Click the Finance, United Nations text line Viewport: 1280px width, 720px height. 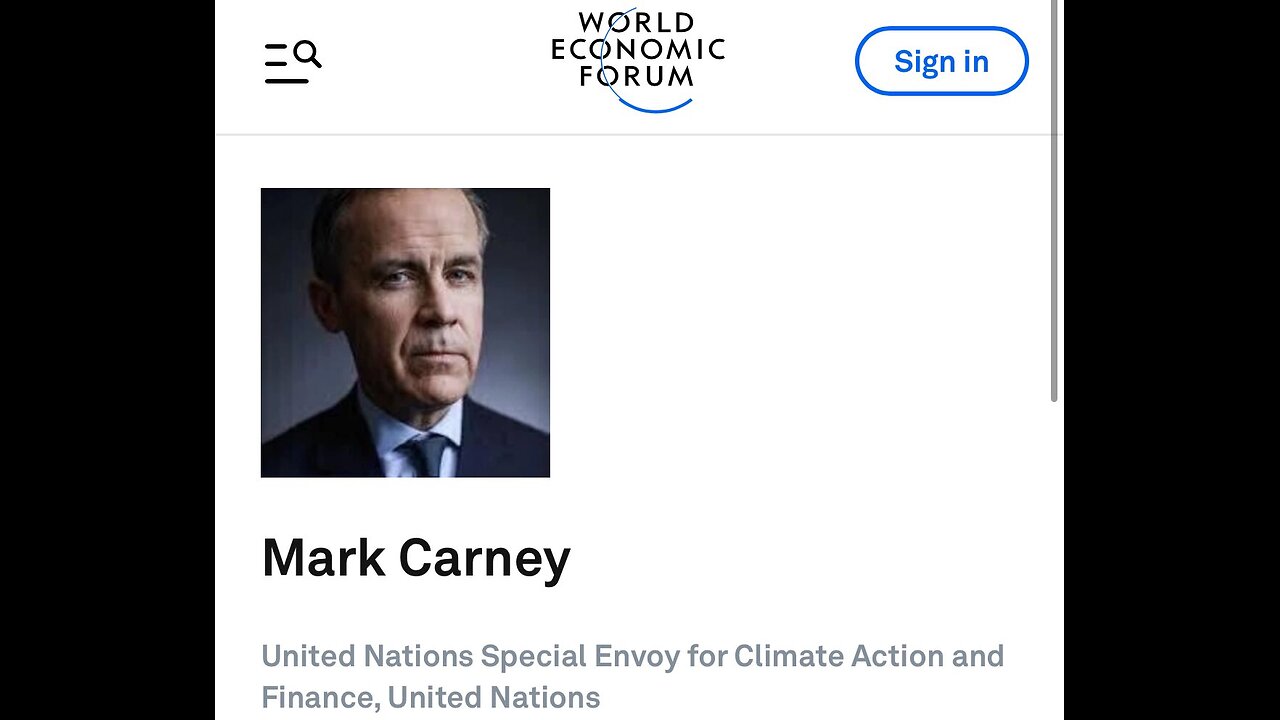click(x=430, y=697)
